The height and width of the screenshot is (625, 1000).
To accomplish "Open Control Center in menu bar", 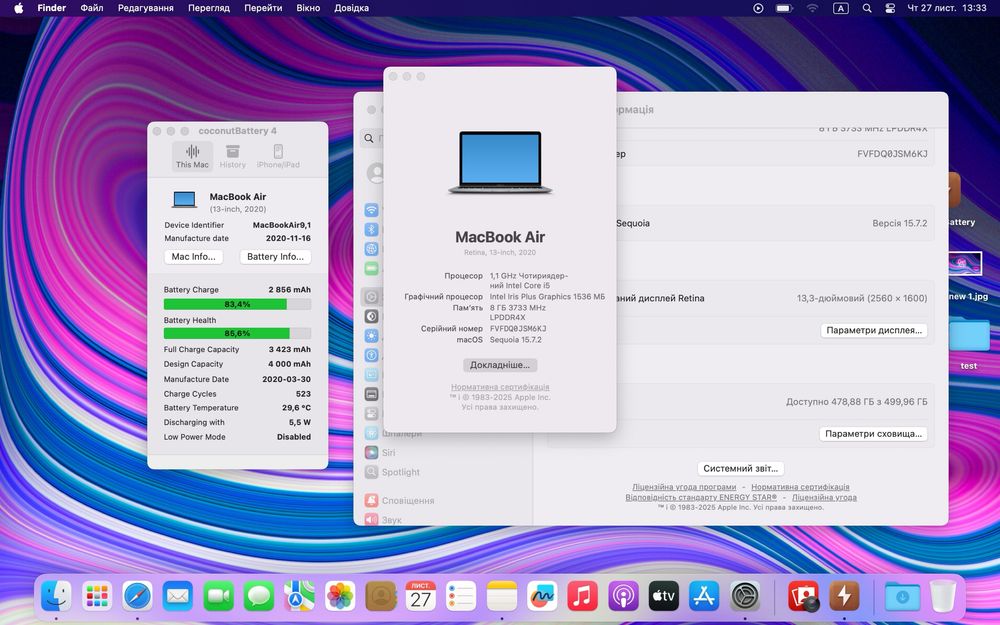I will click(890, 8).
